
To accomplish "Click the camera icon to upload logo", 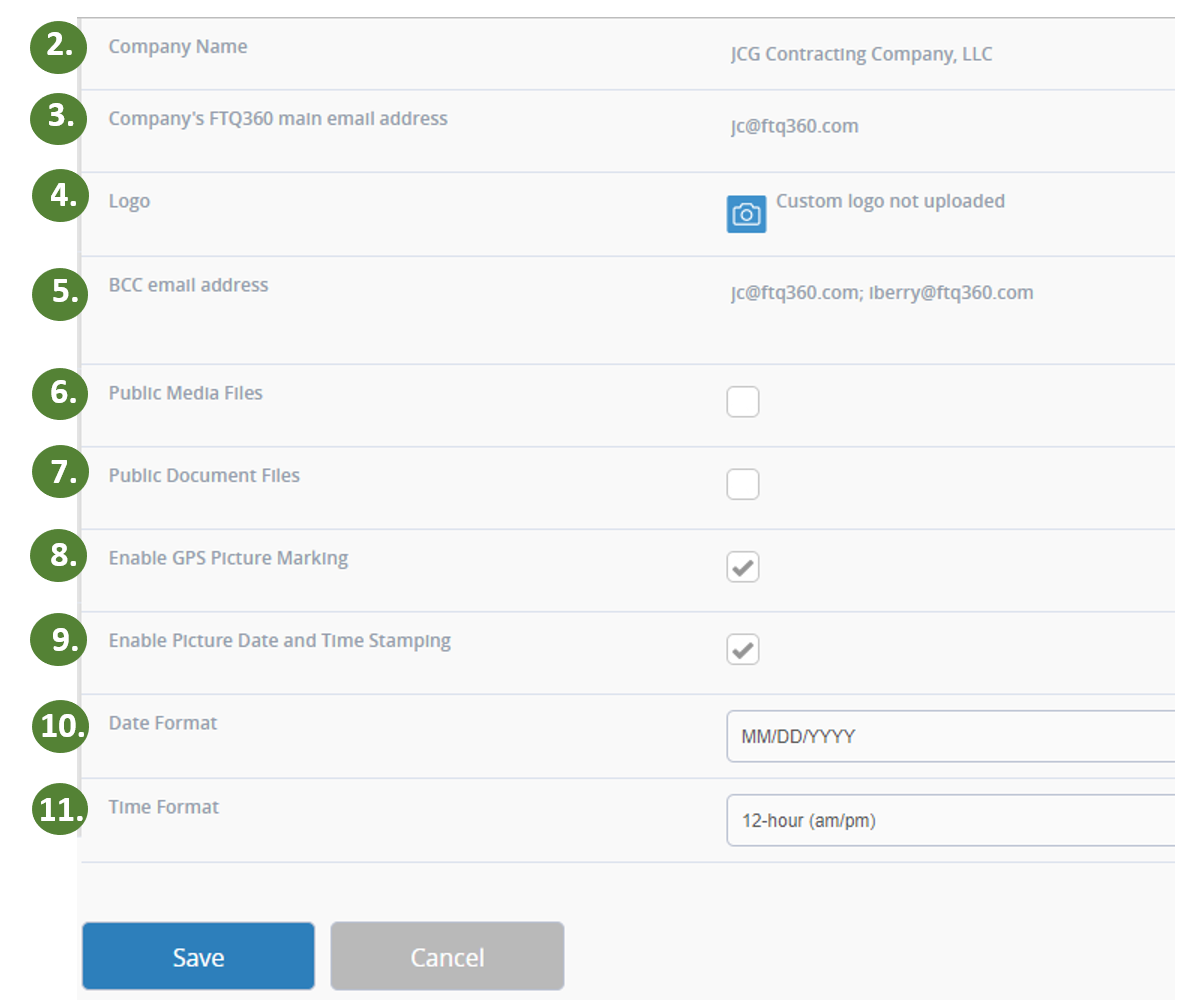I will pos(746,214).
